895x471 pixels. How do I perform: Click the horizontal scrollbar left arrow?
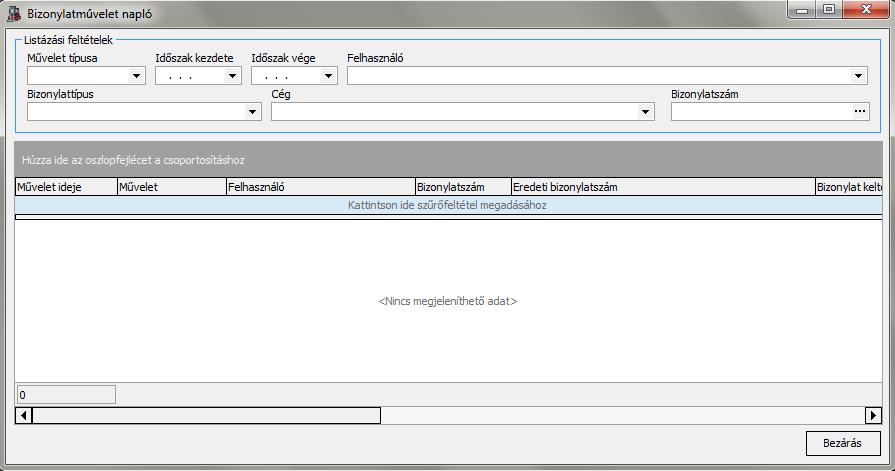point(23,416)
